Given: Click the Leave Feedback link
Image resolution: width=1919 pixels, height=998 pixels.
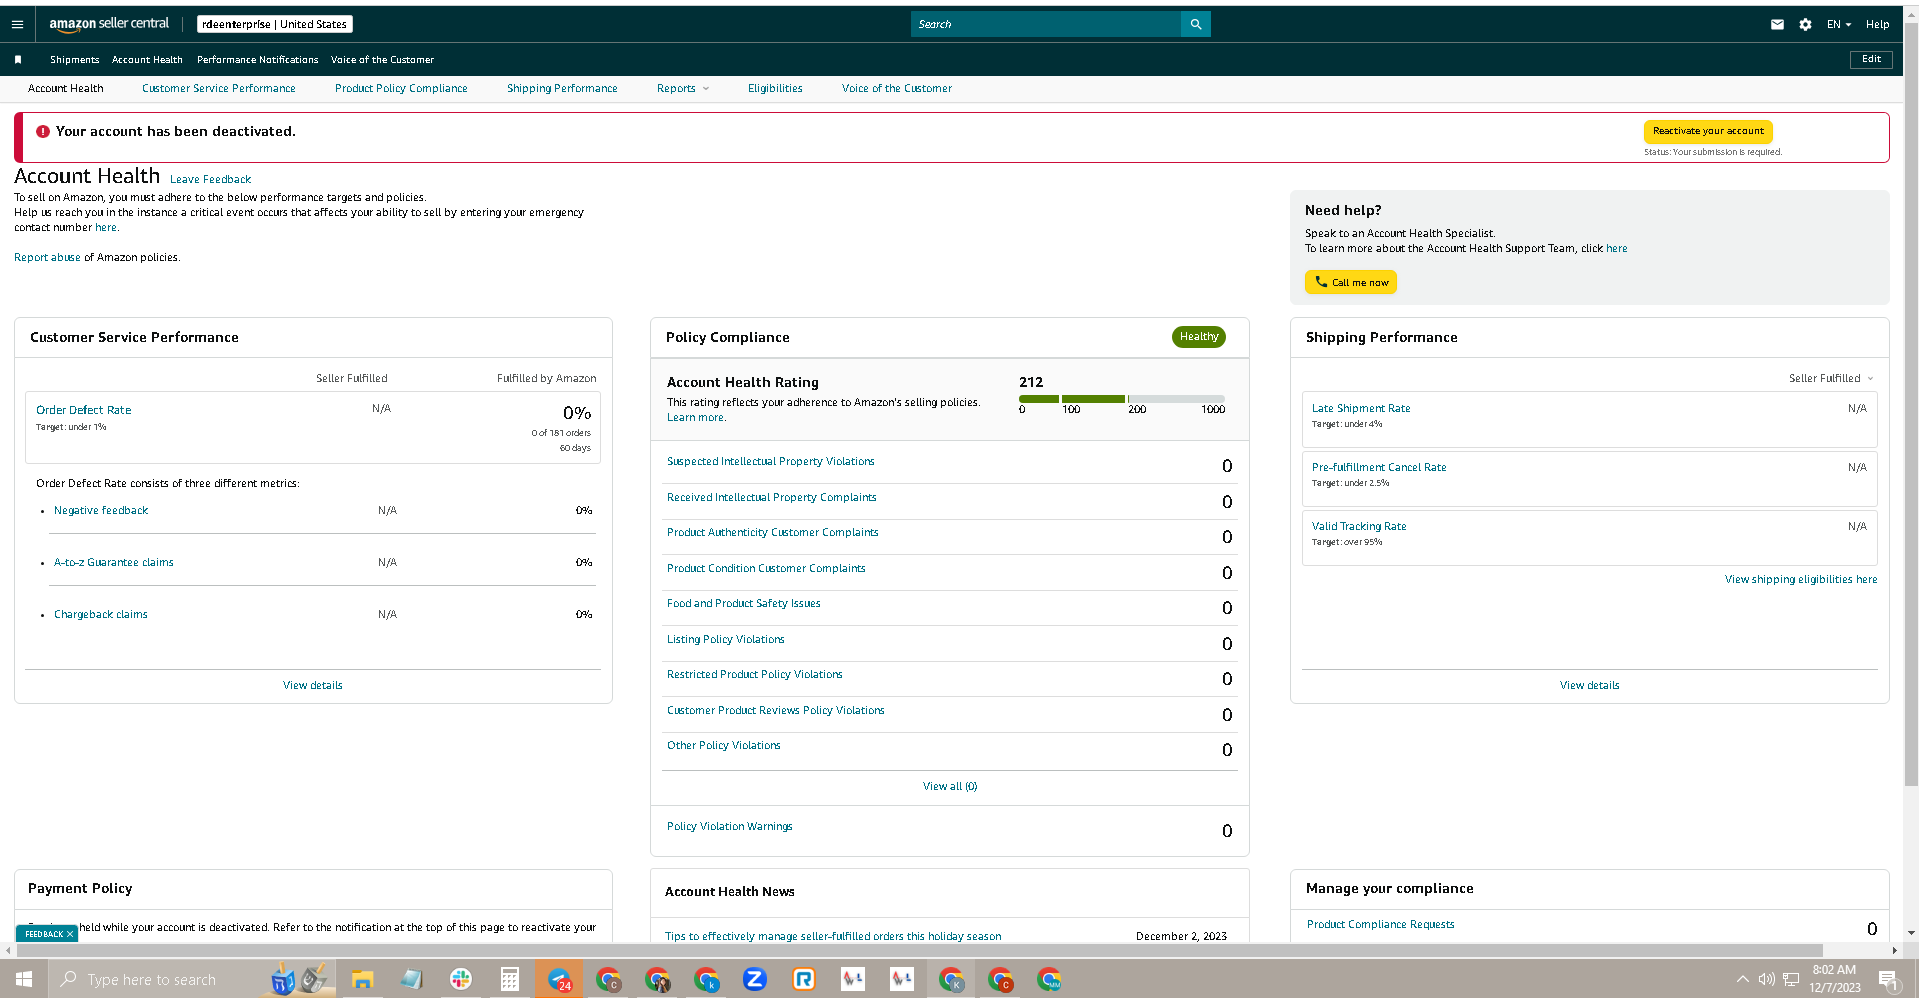Looking at the screenshot, I should pos(210,180).
